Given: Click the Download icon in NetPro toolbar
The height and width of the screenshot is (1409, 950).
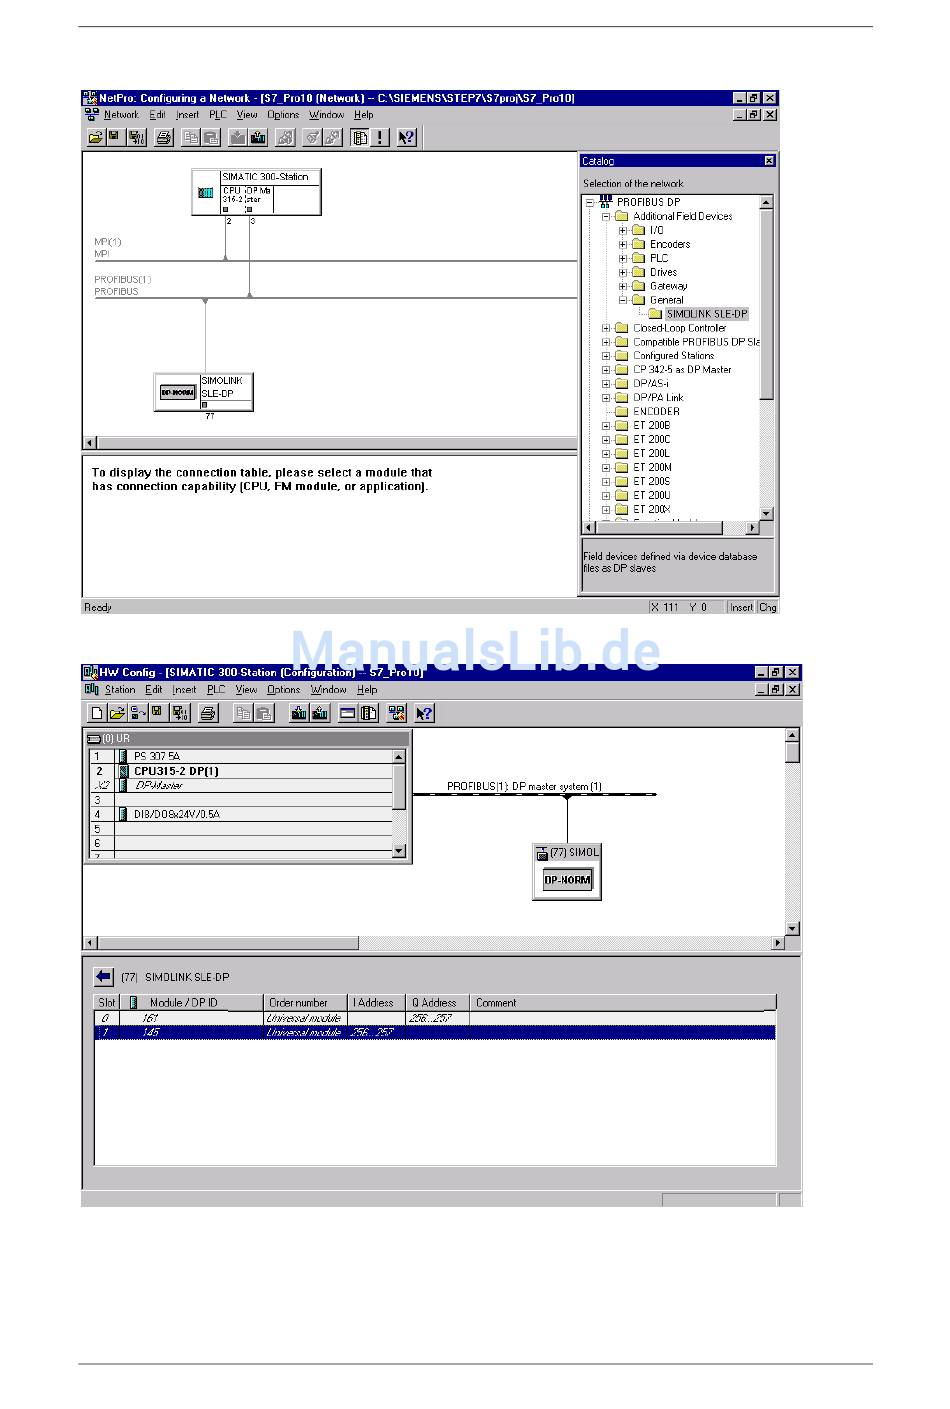Looking at the screenshot, I should (237, 138).
